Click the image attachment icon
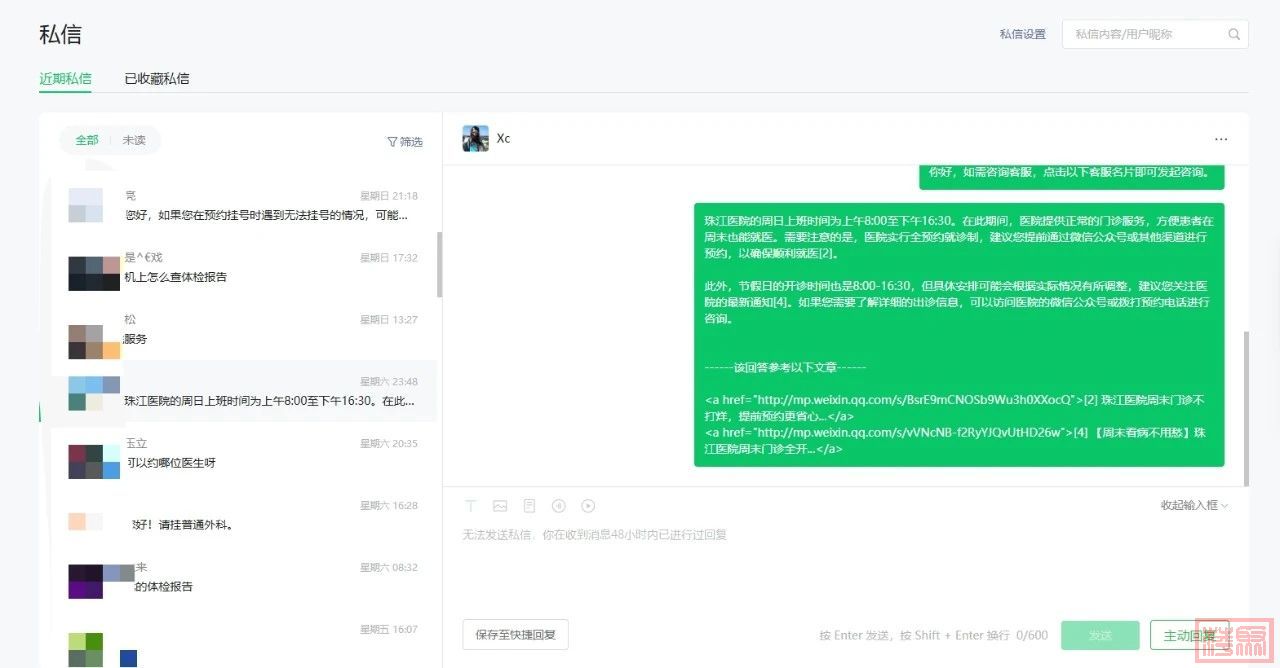This screenshot has width=1280, height=668. [x=500, y=506]
